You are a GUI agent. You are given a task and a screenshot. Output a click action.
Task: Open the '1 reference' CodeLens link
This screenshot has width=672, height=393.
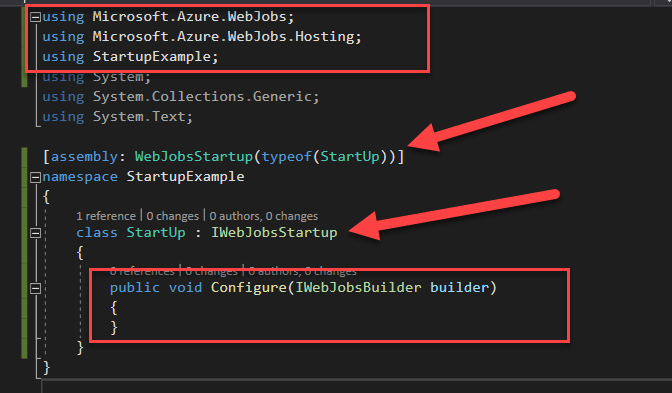pos(106,216)
